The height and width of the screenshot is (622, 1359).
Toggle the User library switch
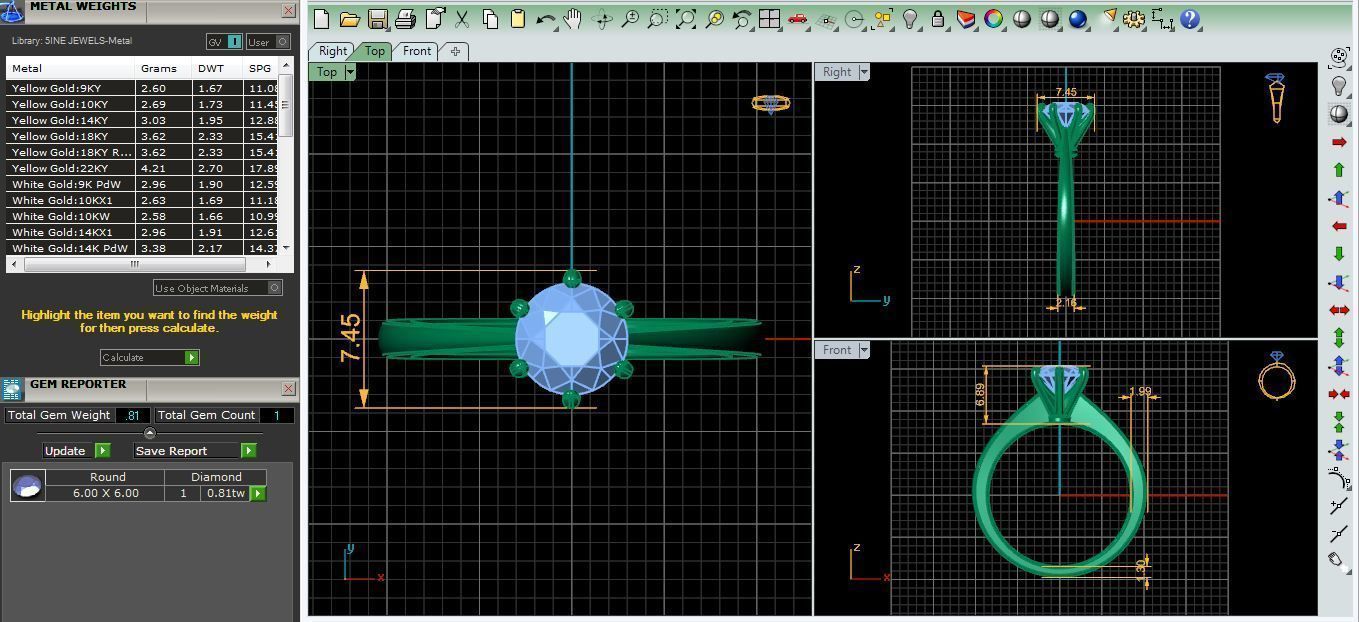click(268, 42)
